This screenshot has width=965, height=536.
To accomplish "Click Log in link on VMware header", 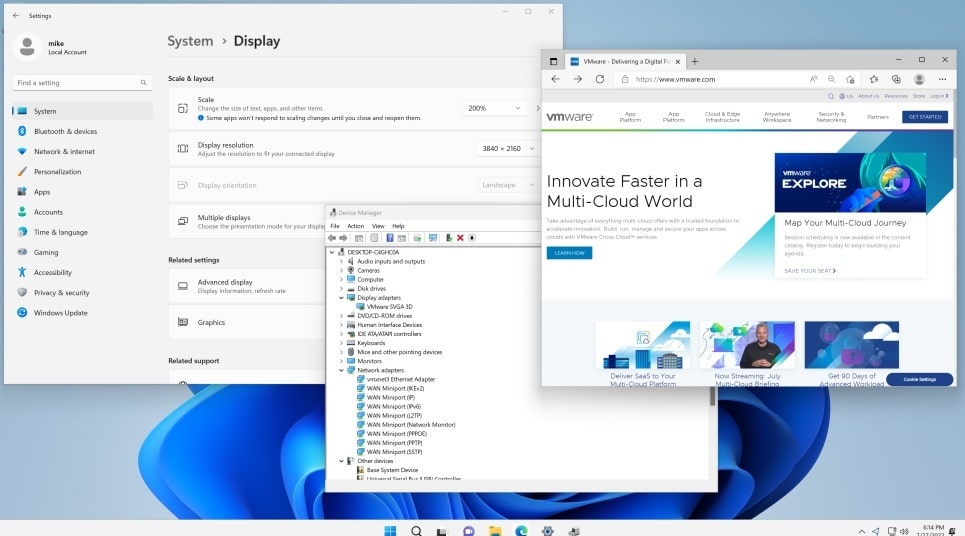I will pyautogui.click(x=939, y=96).
